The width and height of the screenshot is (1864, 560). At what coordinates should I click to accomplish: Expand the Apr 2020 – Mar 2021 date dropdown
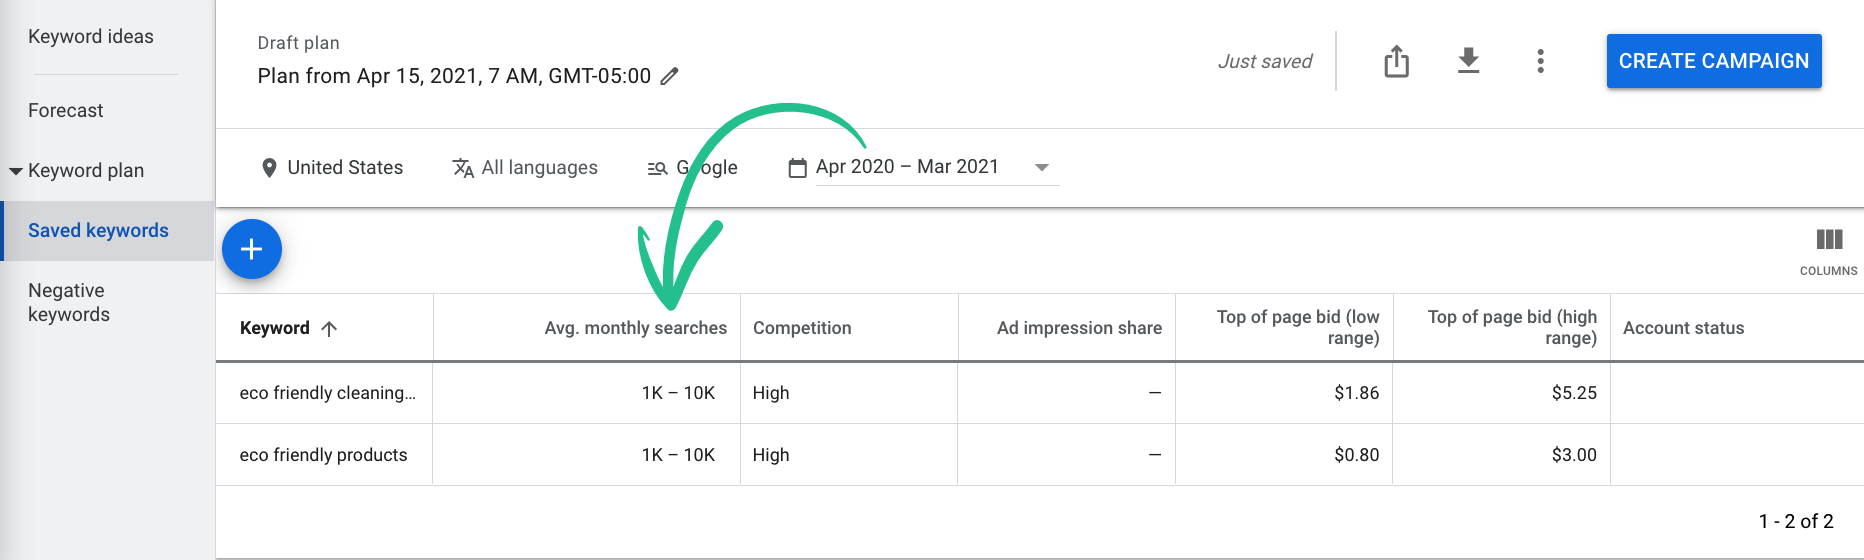[1042, 168]
